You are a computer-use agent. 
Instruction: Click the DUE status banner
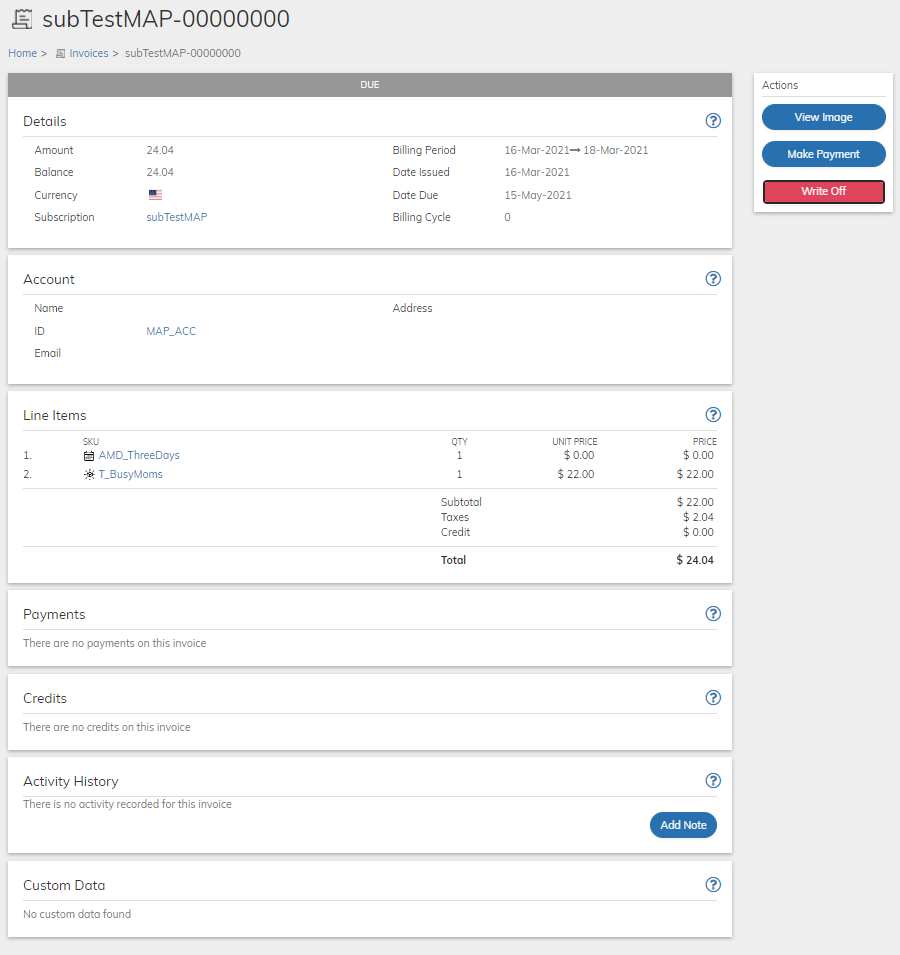point(370,85)
